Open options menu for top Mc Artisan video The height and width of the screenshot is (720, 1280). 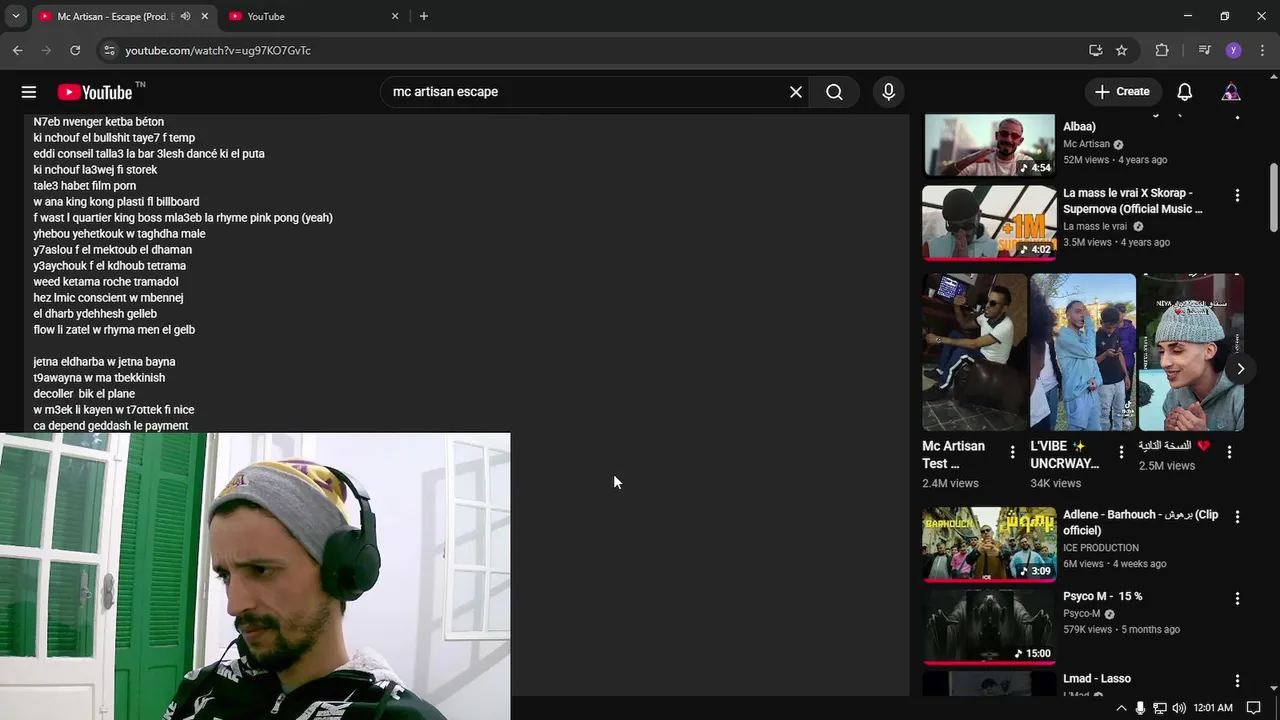[x=1237, y=117]
